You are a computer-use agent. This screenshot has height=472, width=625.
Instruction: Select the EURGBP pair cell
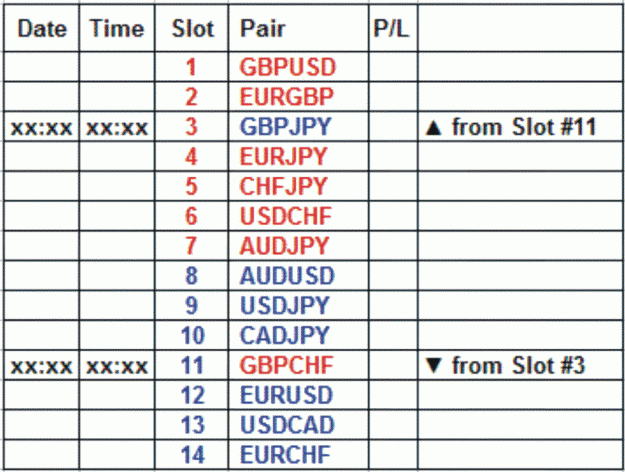(x=299, y=97)
